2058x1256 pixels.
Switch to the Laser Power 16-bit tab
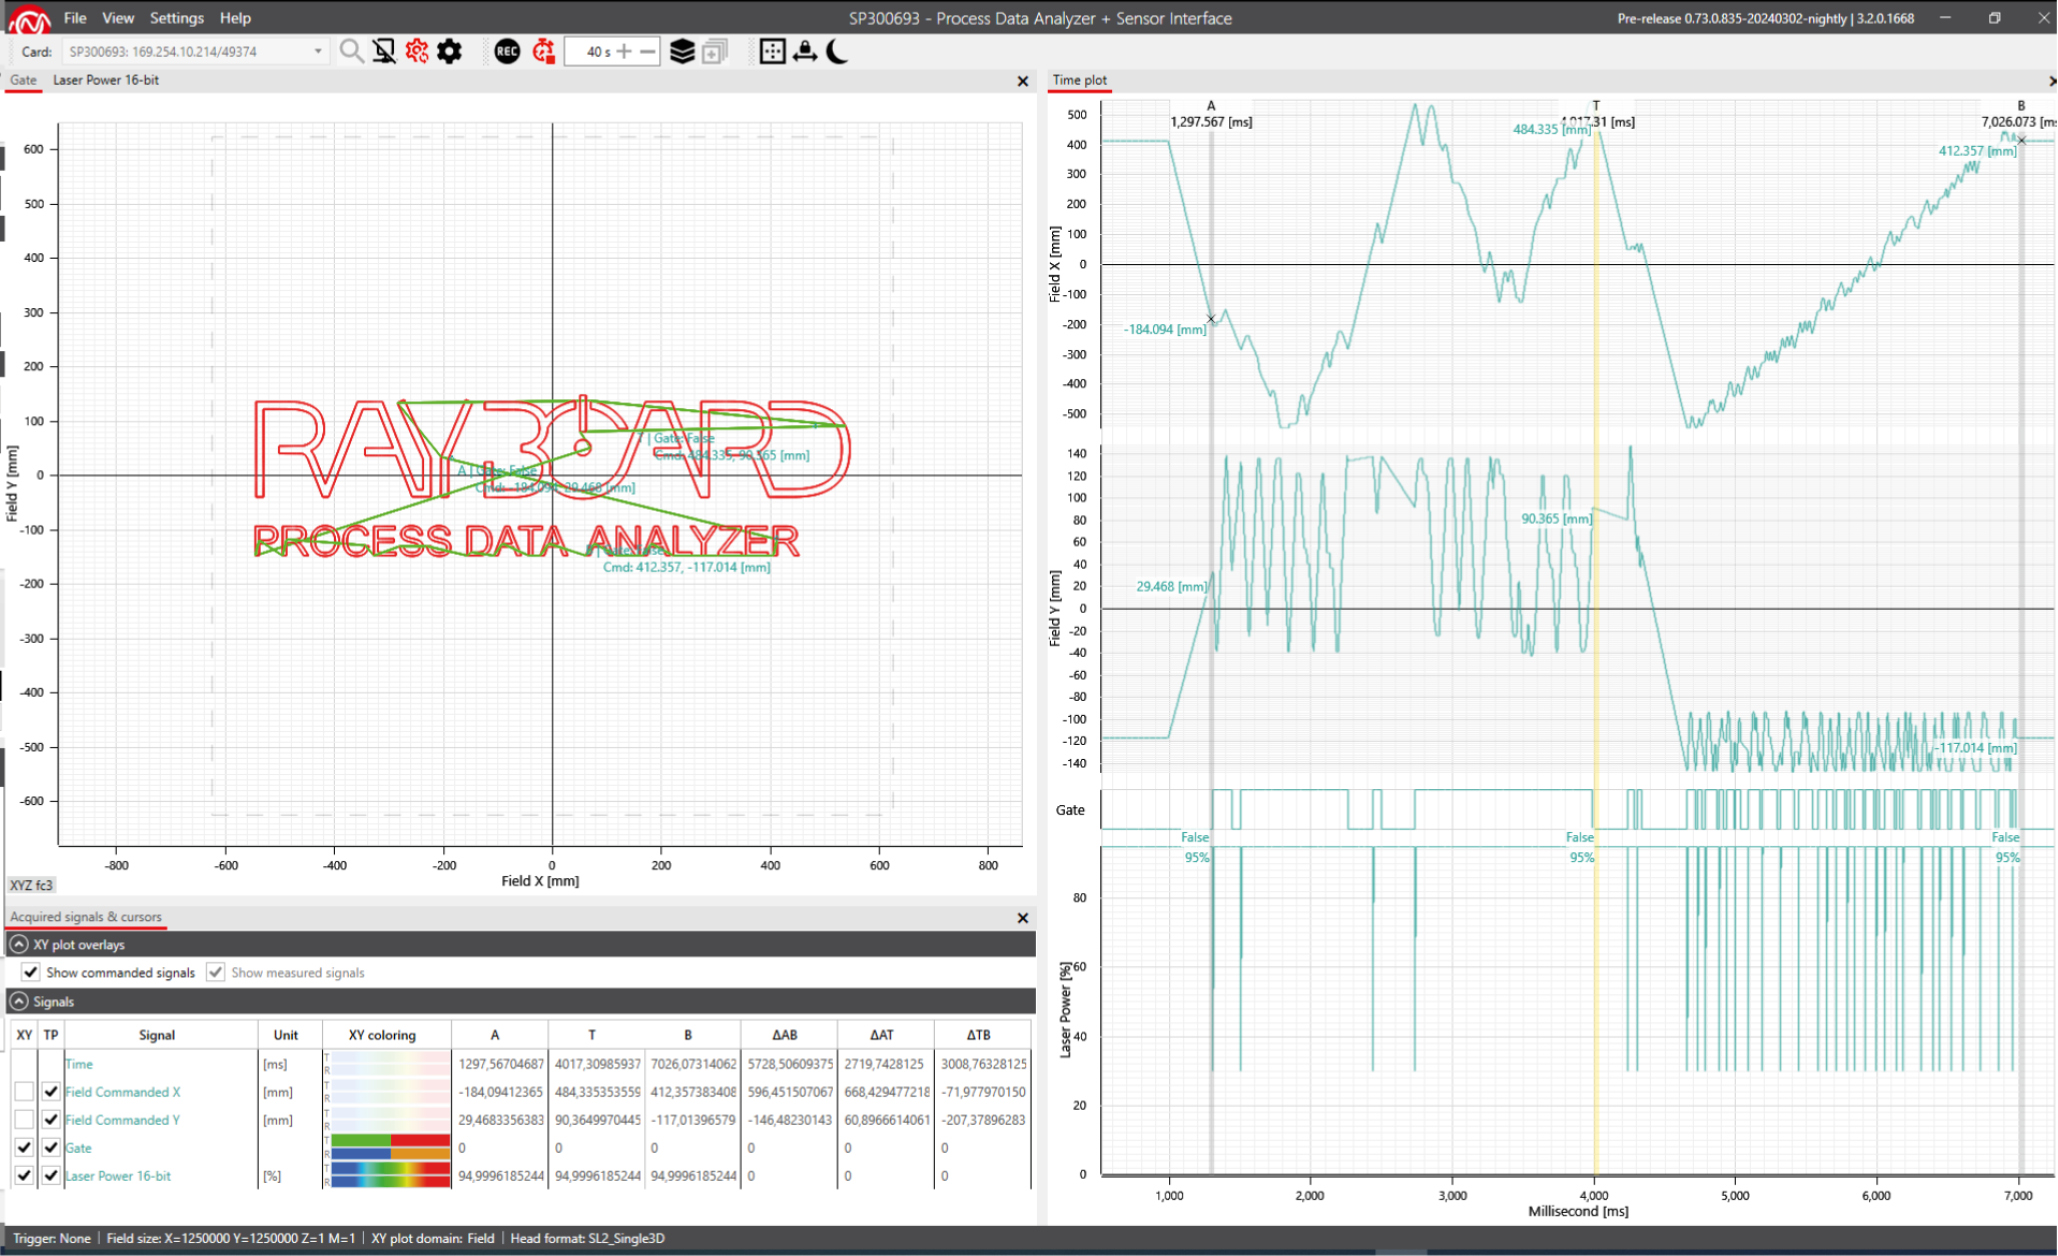106,80
